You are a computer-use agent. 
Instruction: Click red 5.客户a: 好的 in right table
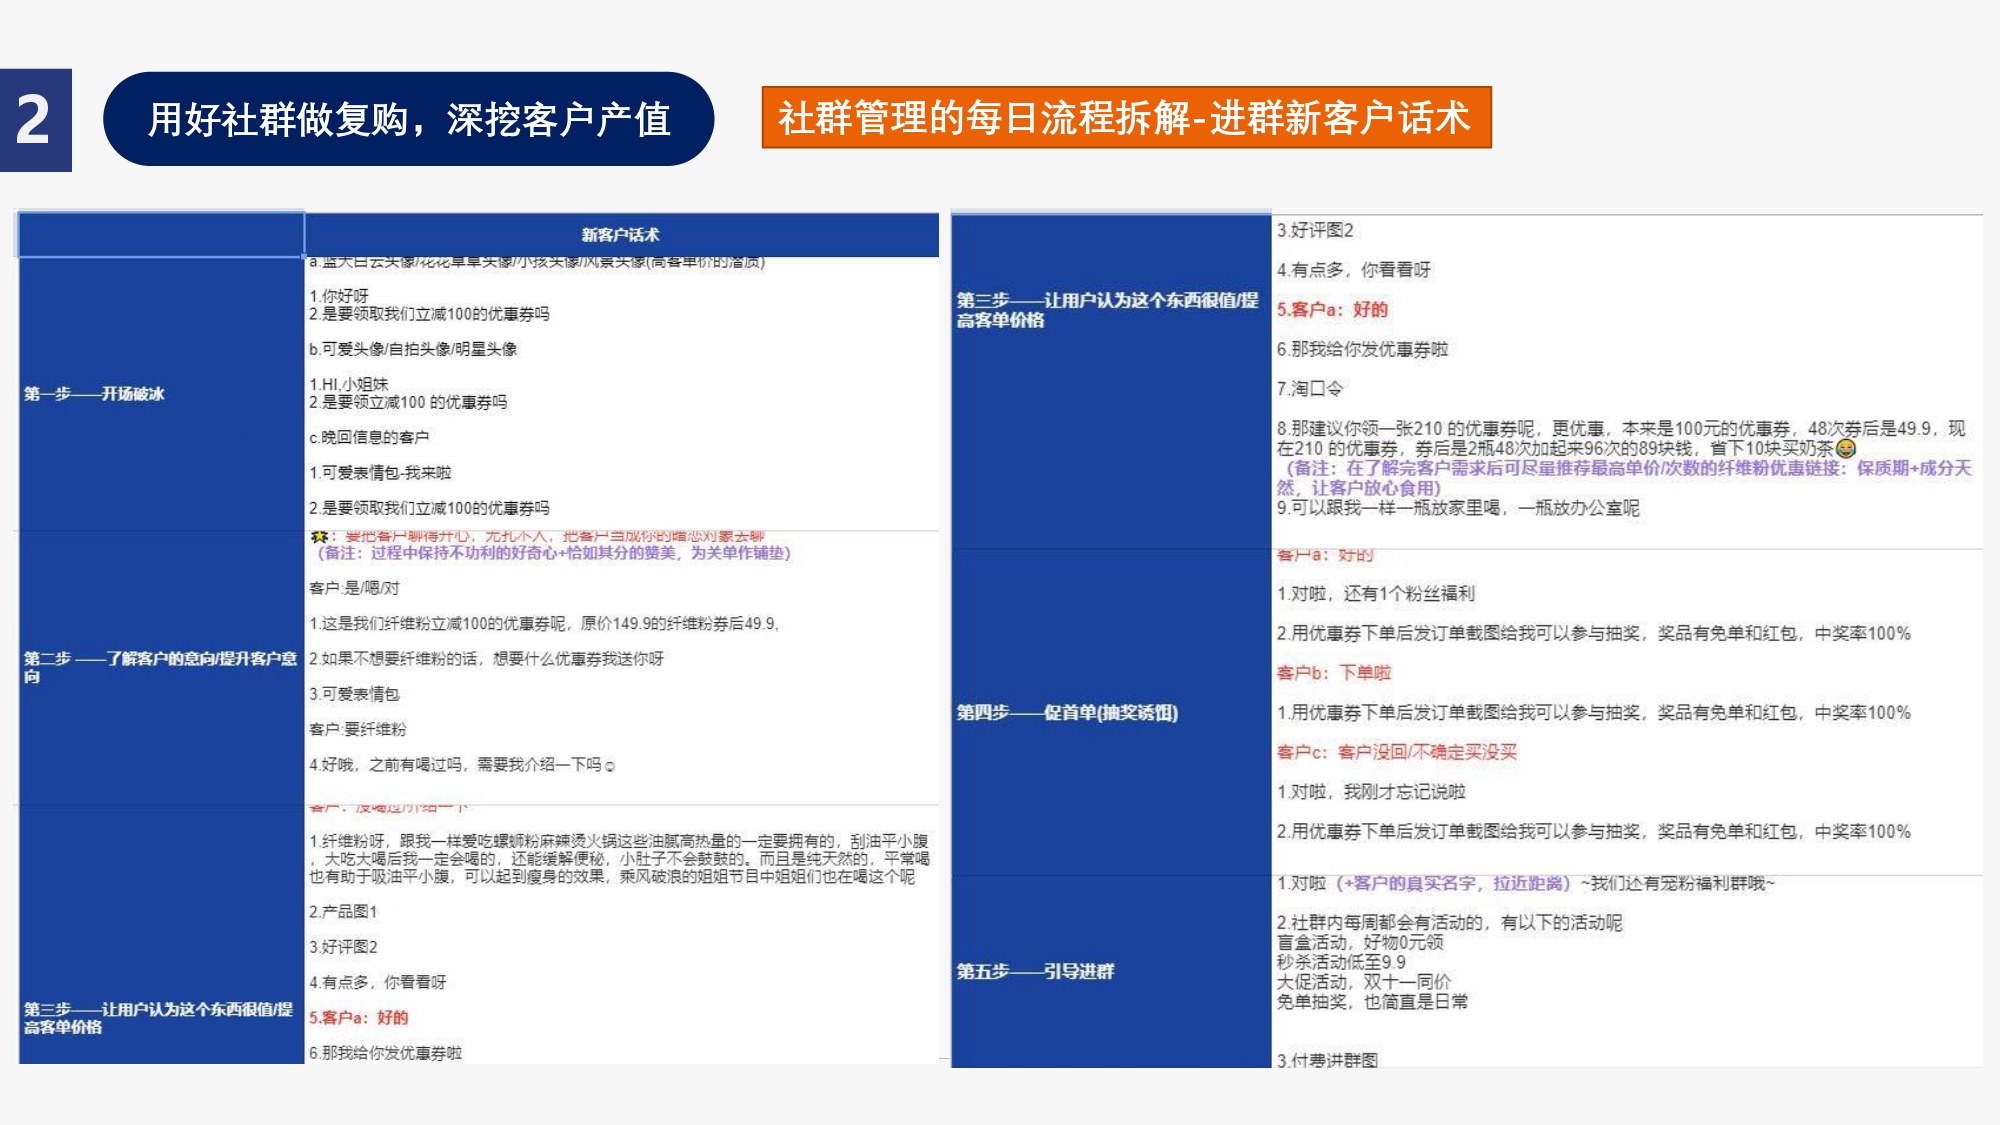coord(1332,310)
